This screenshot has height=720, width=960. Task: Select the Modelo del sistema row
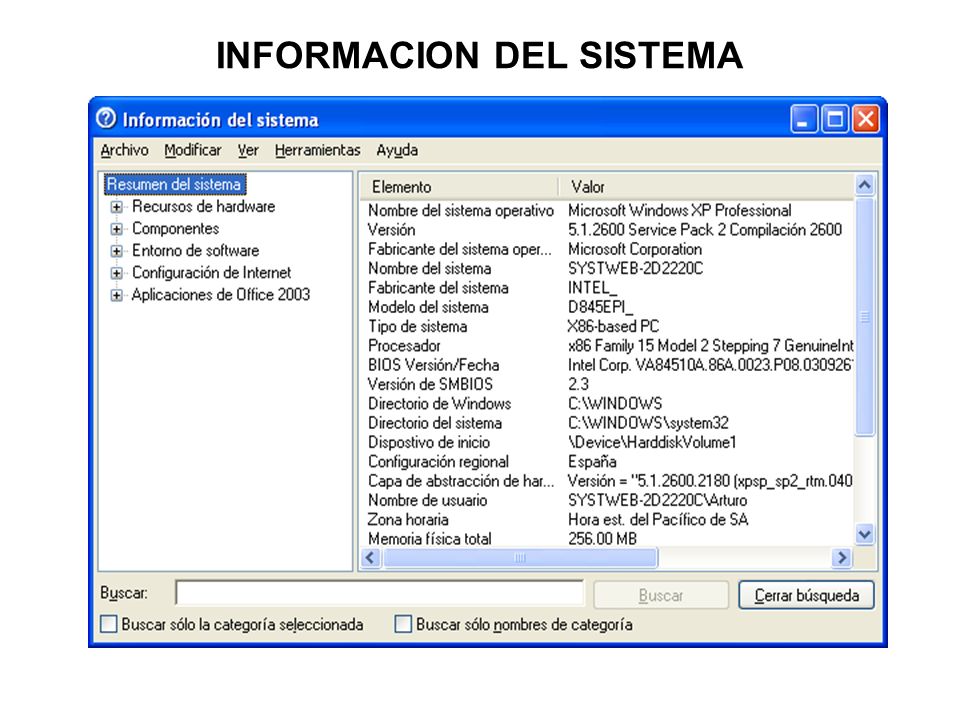pos(607,307)
